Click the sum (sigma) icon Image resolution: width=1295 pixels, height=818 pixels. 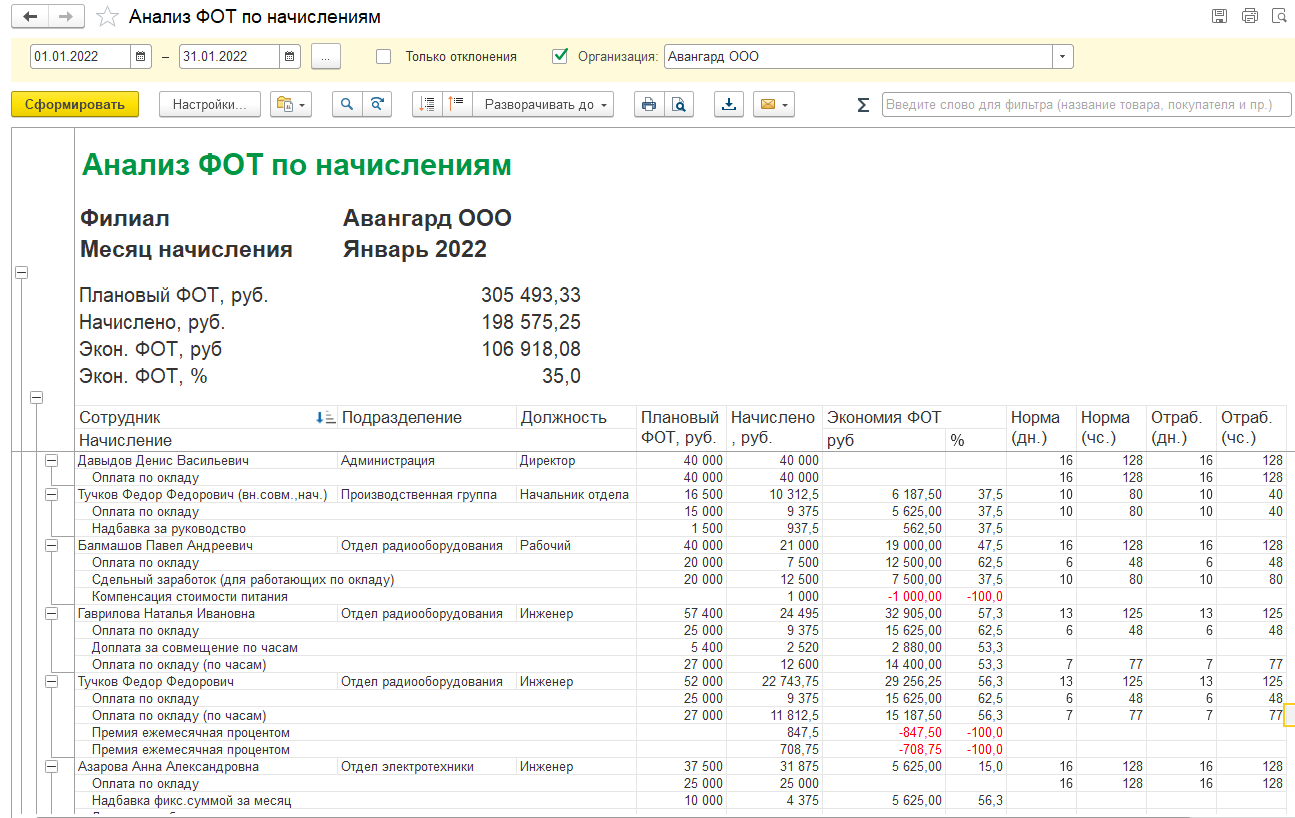(863, 105)
